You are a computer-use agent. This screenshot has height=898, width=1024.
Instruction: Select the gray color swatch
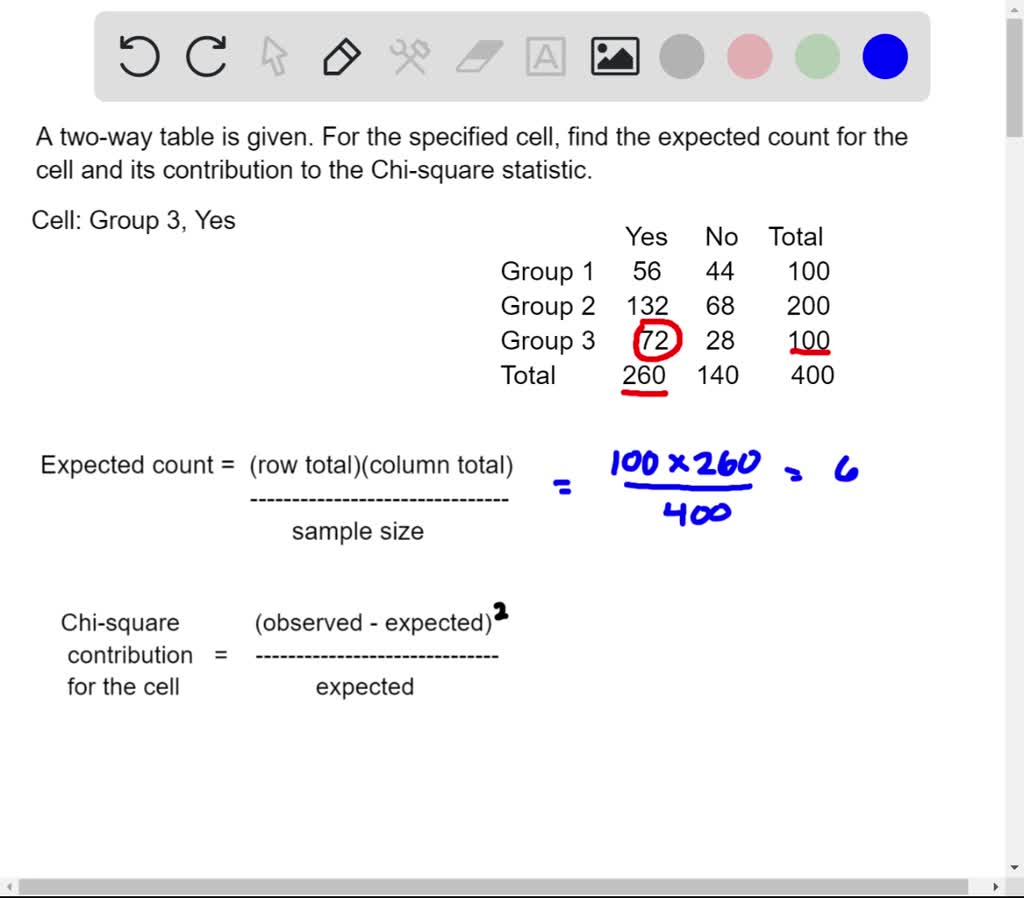[682, 56]
